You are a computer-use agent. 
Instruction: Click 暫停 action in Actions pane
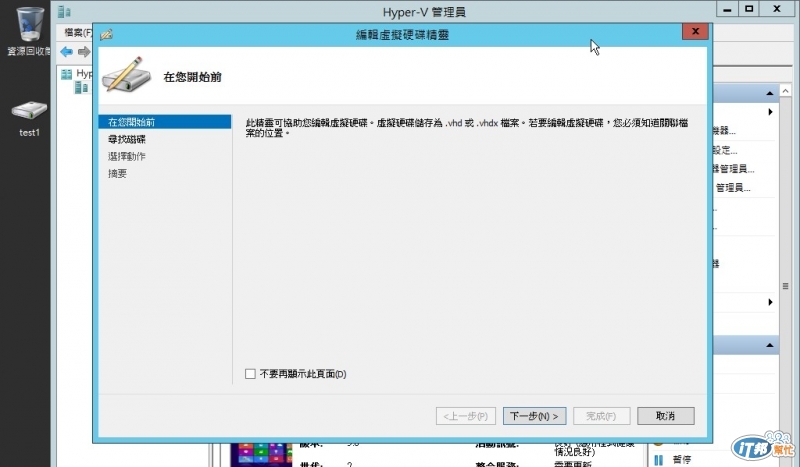[682, 460]
